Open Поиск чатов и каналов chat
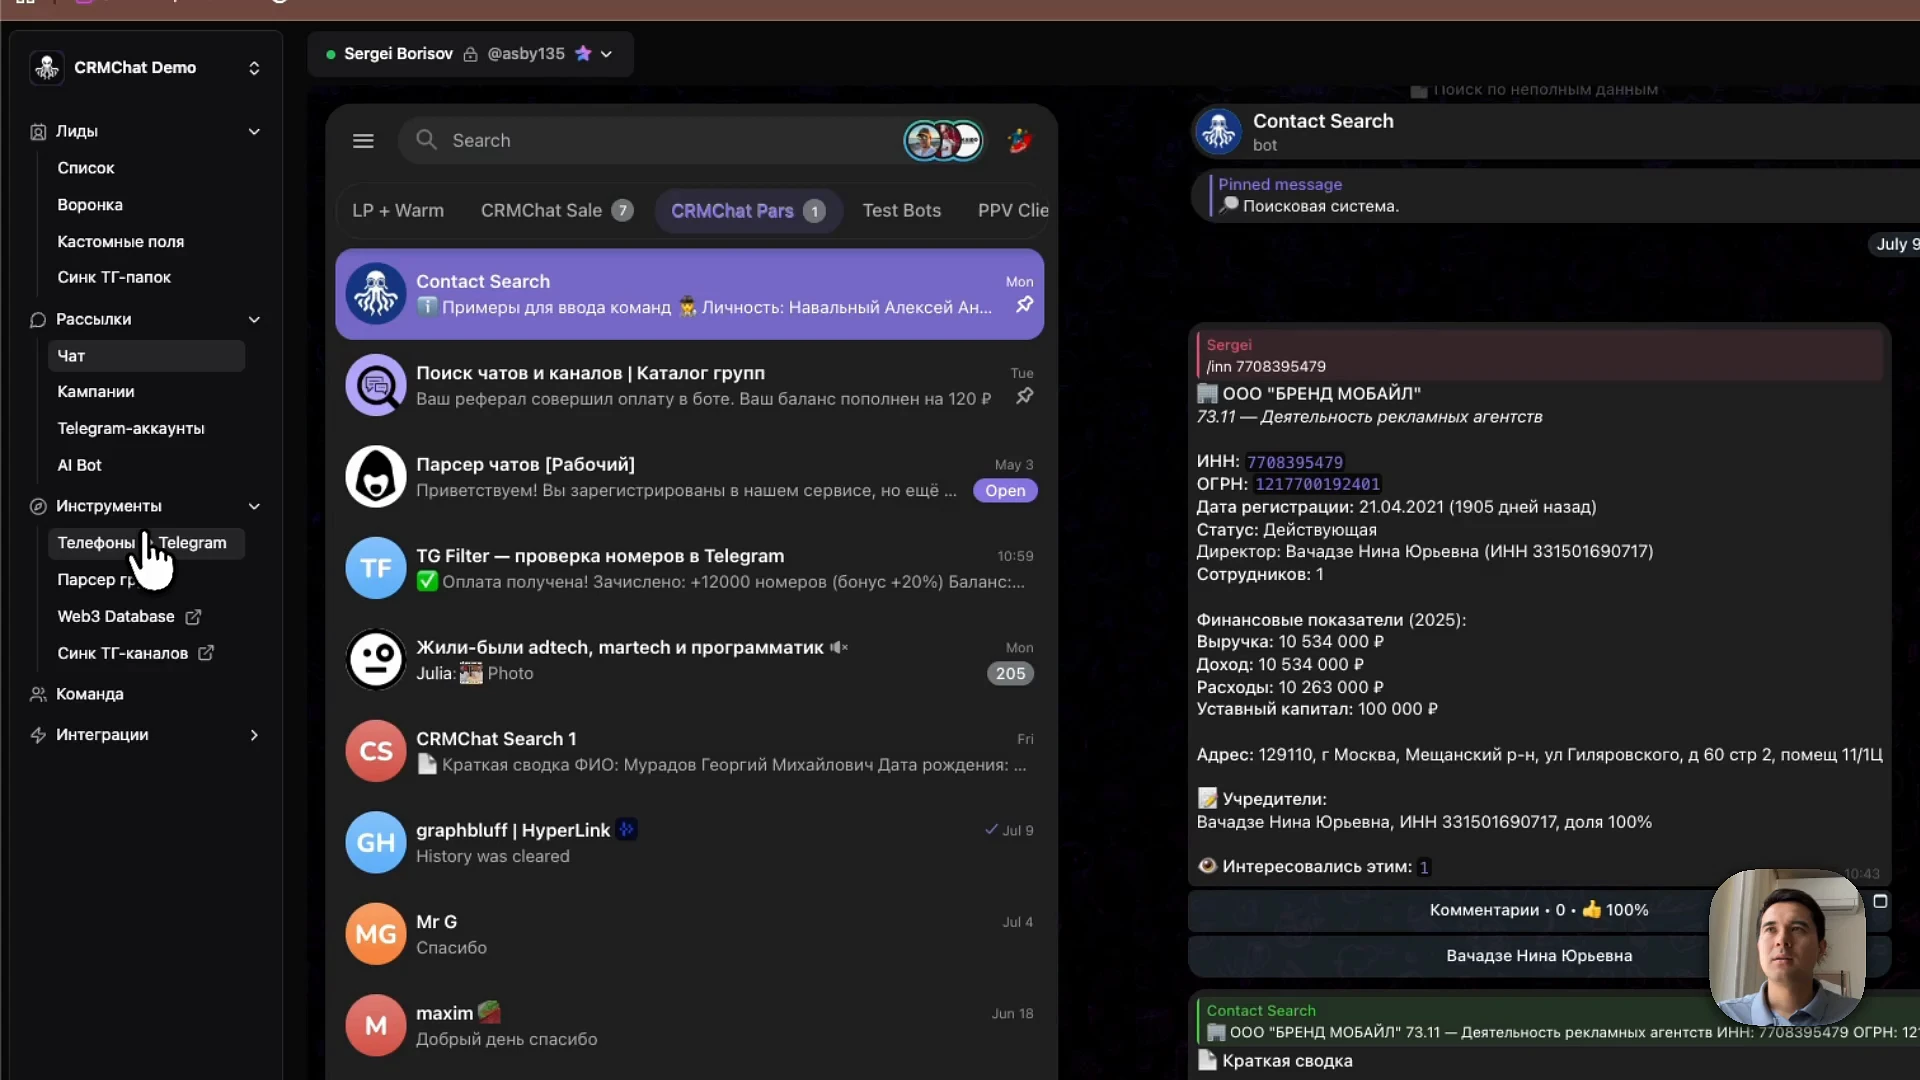The height and width of the screenshot is (1080, 1920). [690, 386]
